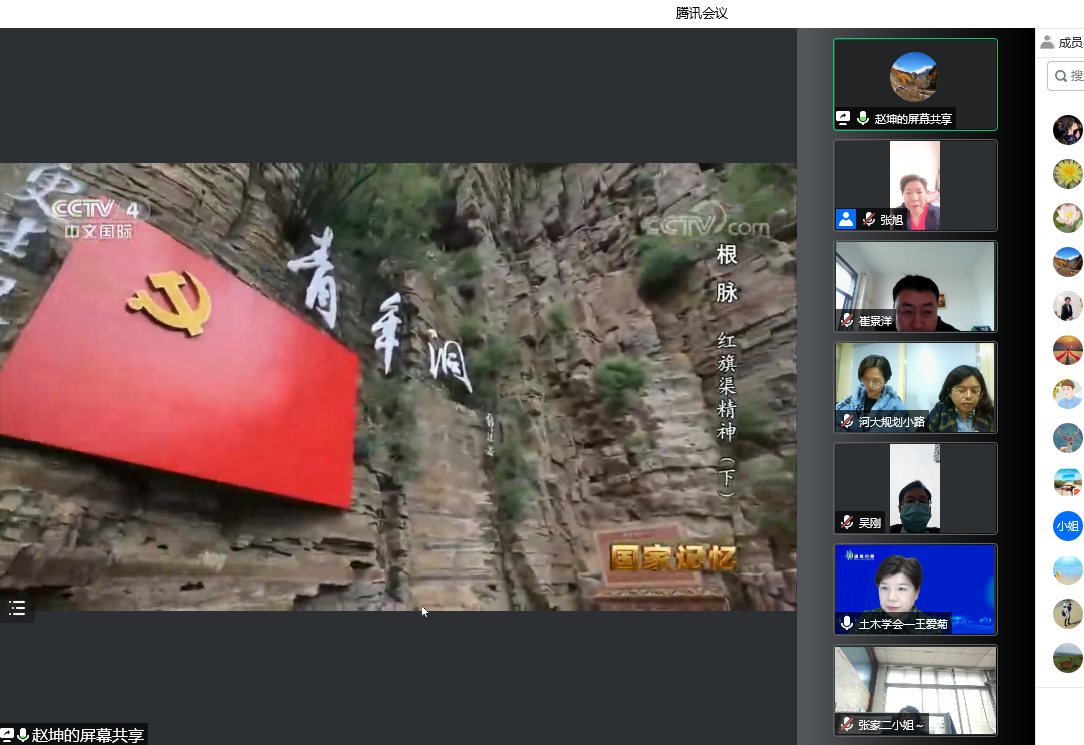This screenshot has height=745, width=1084.
Task: Click the 崔景洋 name label
Action: (x=875, y=321)
